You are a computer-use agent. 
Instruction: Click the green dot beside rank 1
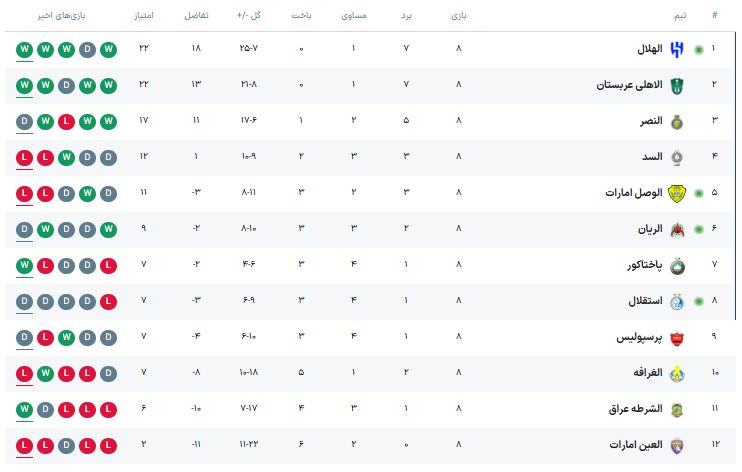tap(698, 49)
